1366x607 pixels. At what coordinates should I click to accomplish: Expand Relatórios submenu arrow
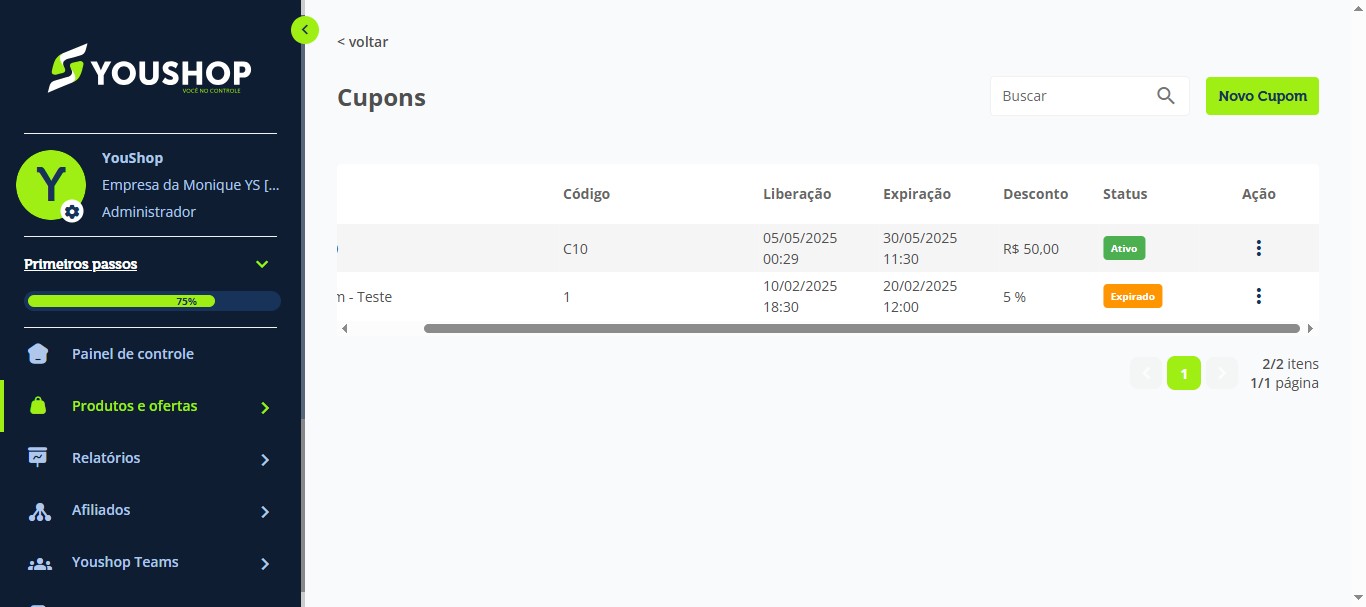(265, 460)
